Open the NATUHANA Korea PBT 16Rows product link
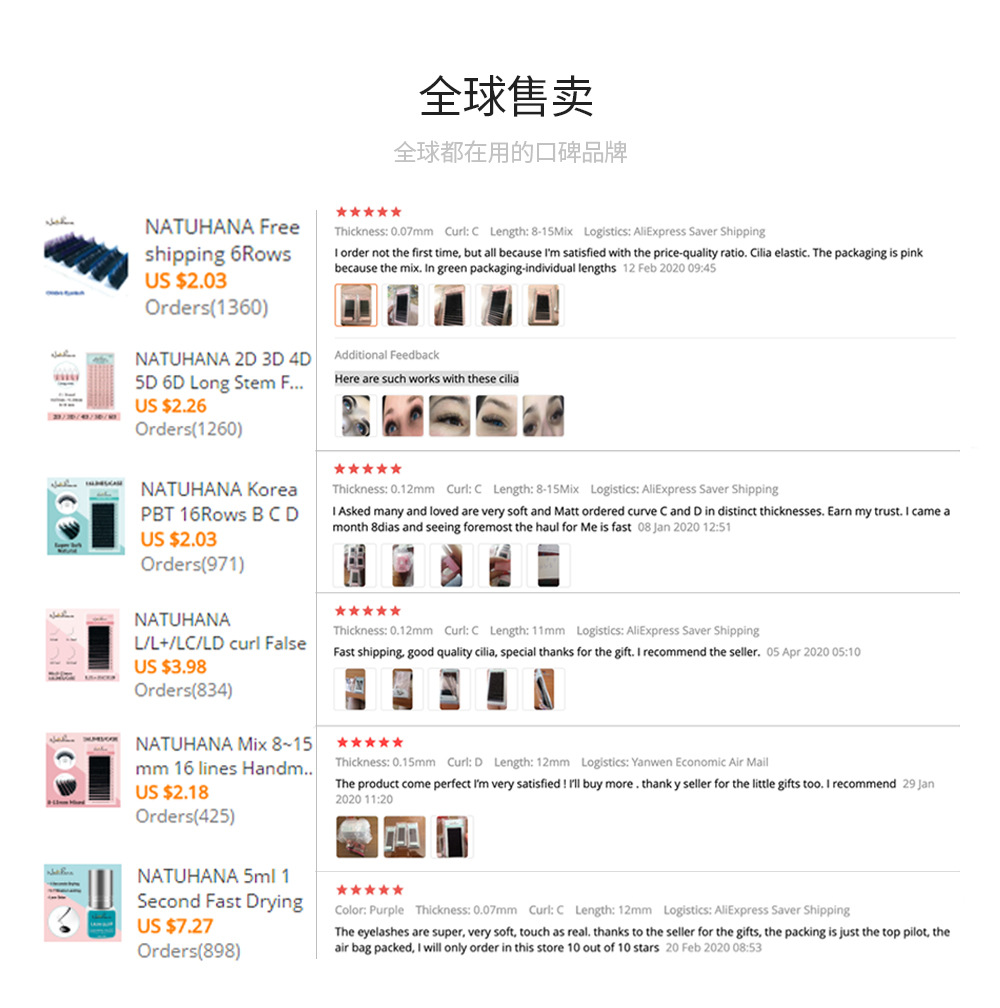 (x=220, y=502)
